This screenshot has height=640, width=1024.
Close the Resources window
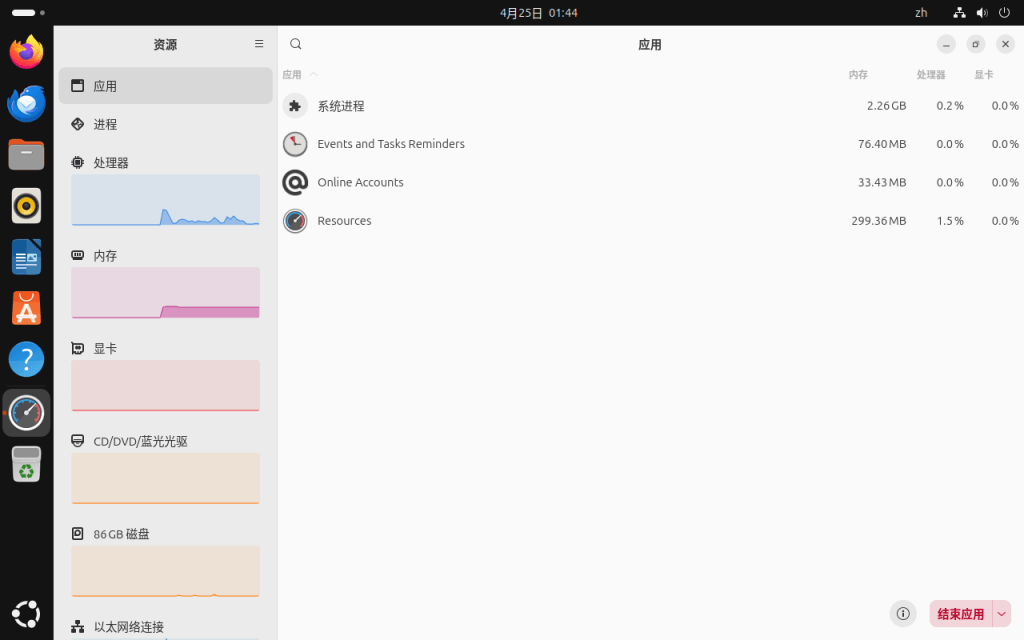click(1005, 44)
